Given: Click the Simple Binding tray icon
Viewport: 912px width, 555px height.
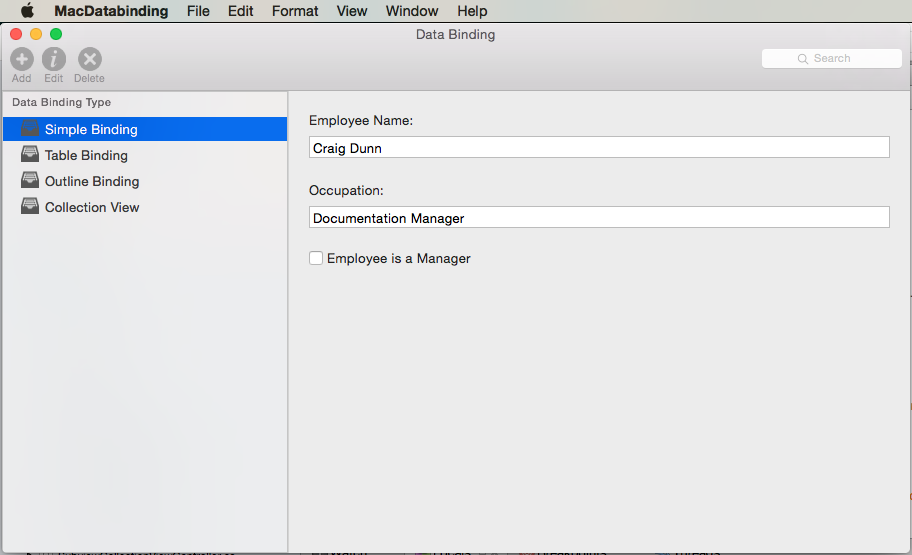Looking at the screenshot, I should coord(30,129).
